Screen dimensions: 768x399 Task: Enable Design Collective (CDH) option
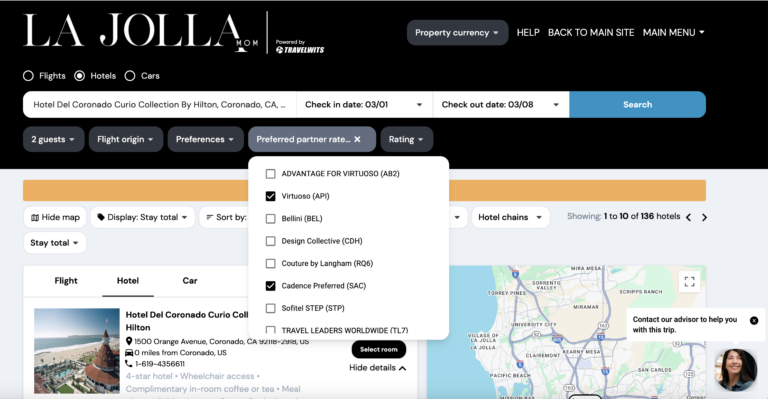(270, 241)
